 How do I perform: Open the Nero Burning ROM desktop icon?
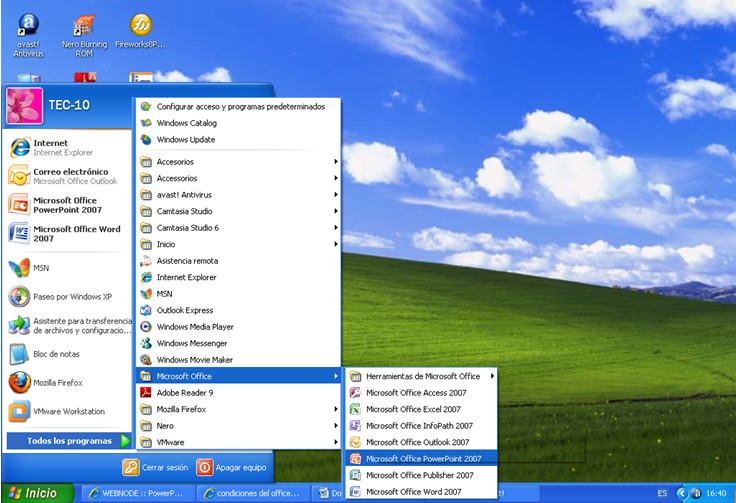(x=84, y=36)
